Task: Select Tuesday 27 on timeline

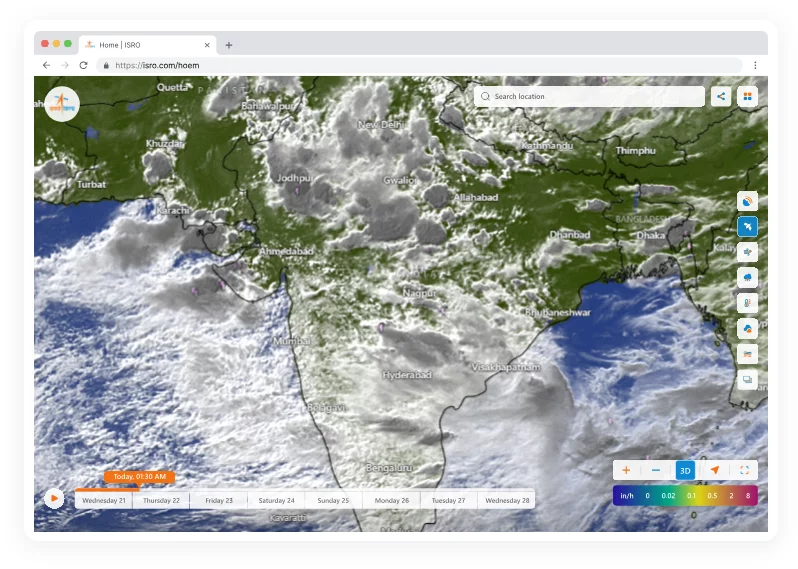Action: point(448,500)
